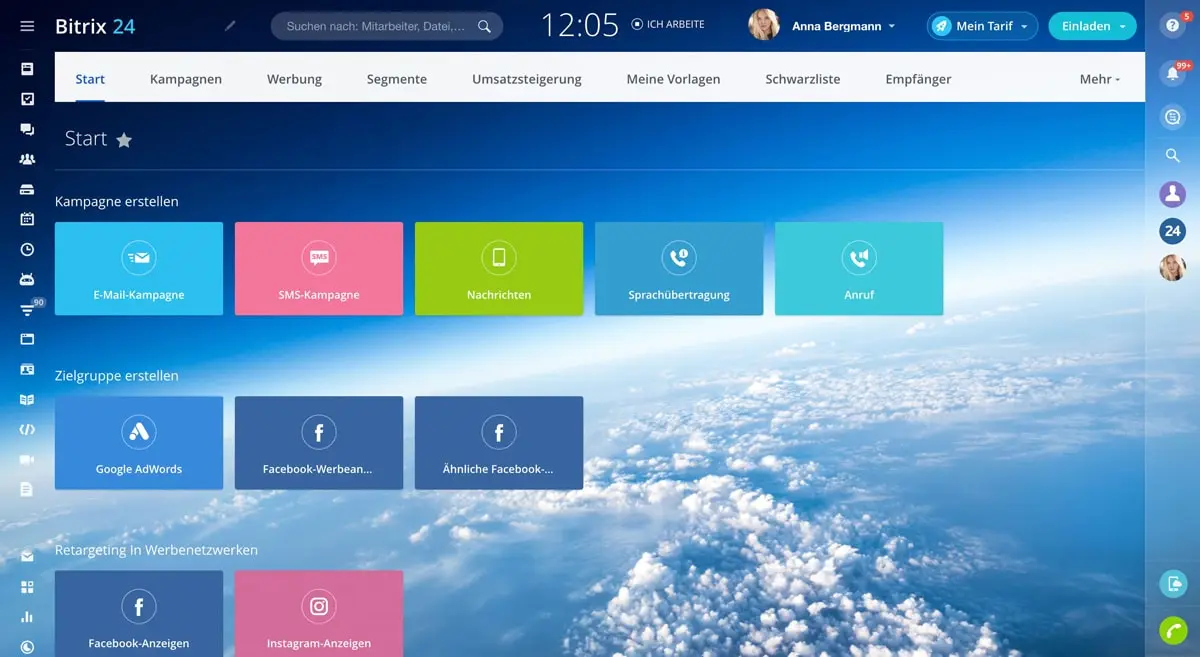Click the star to favorite Start page
The height and width of the screenshot is (657, 1200).
[124, 140]
